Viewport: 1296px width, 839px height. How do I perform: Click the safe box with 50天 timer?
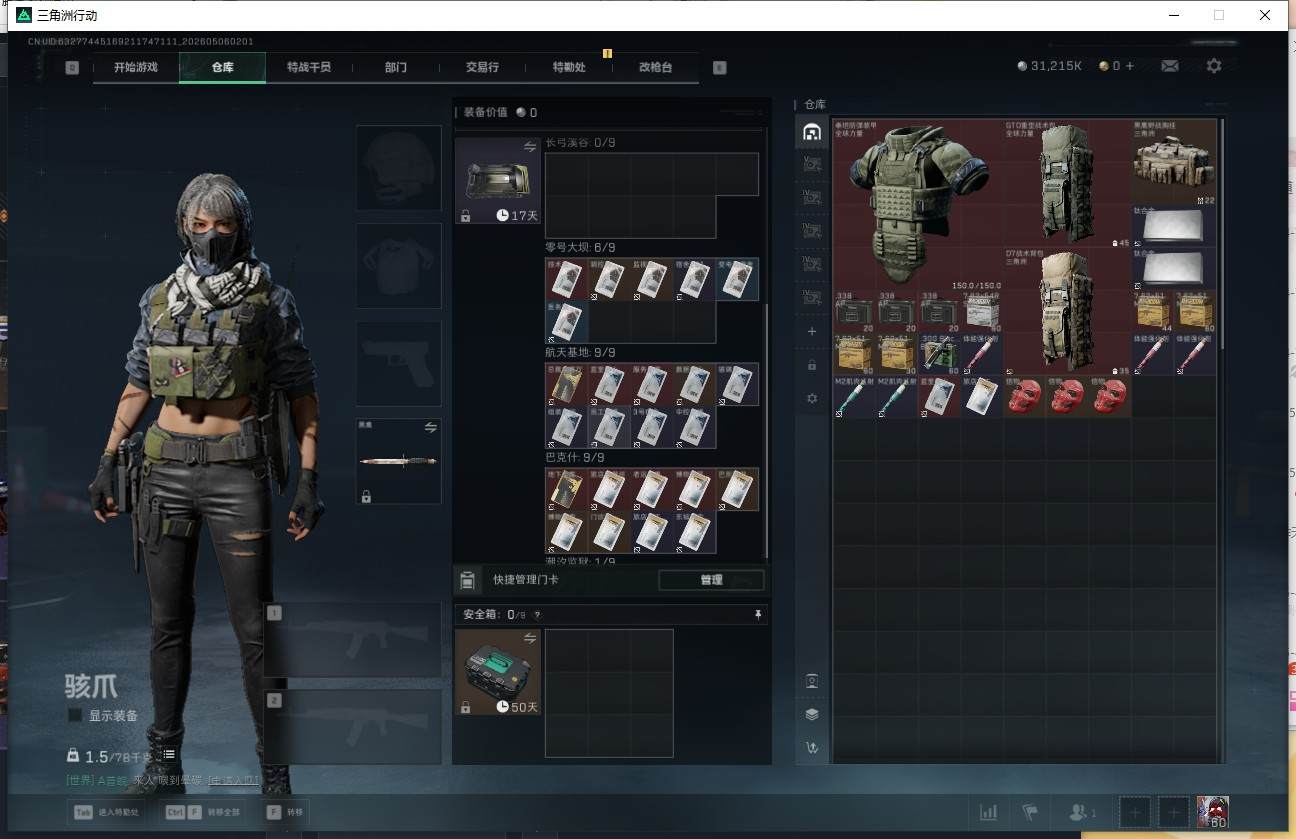click(498, 672)
